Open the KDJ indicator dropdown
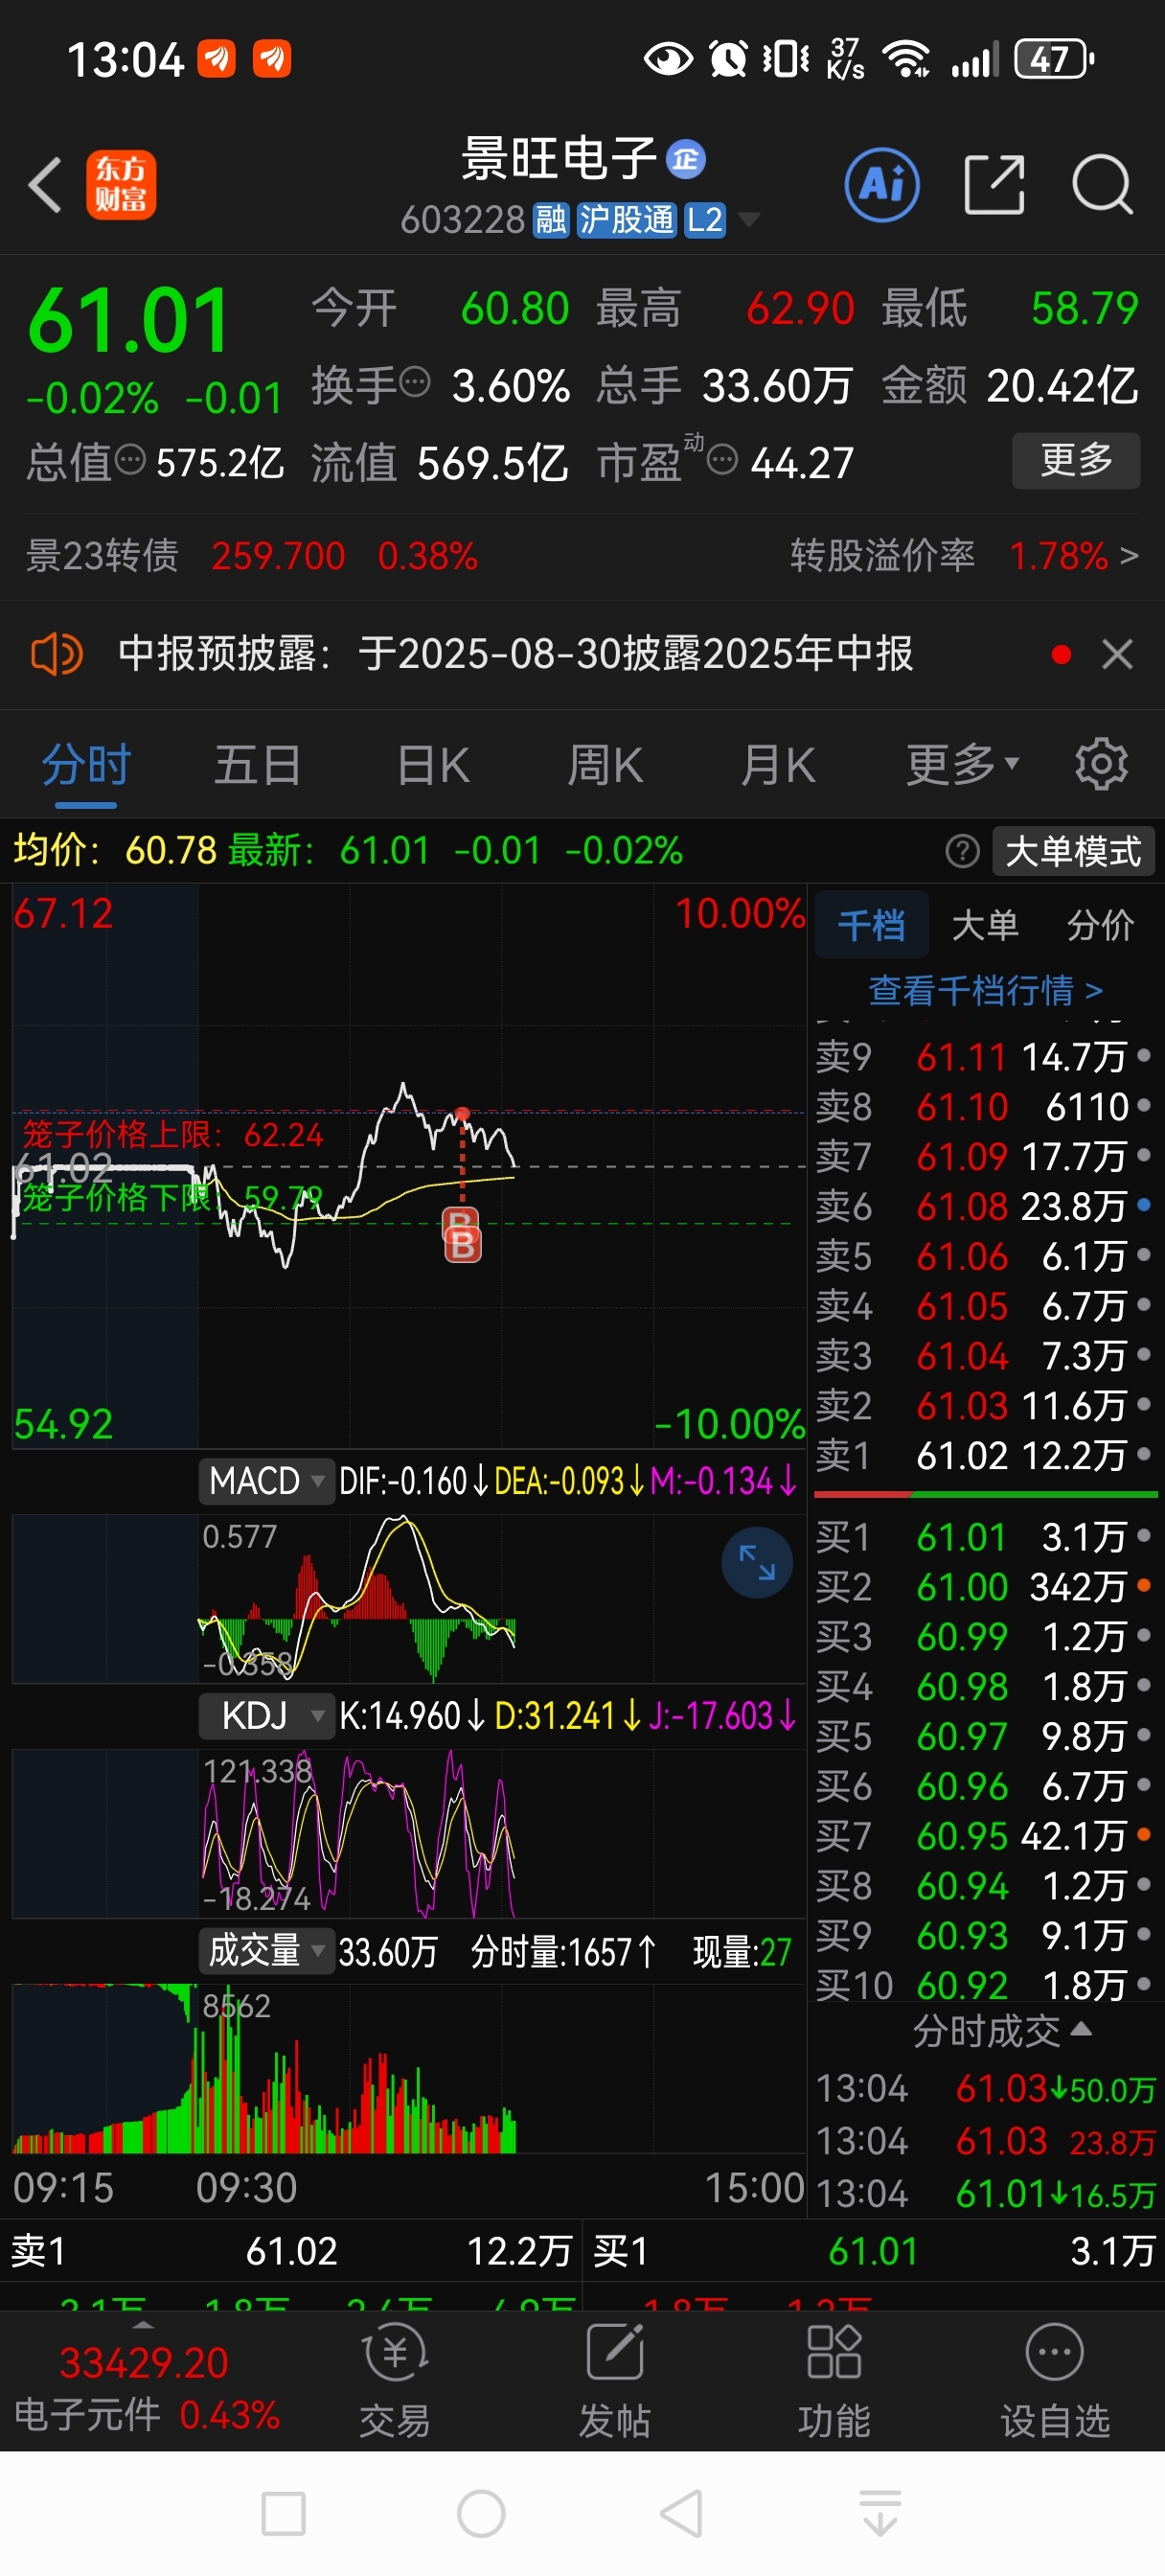The width and height of the screenshot is (1165, 2576). click(266, 1715)
